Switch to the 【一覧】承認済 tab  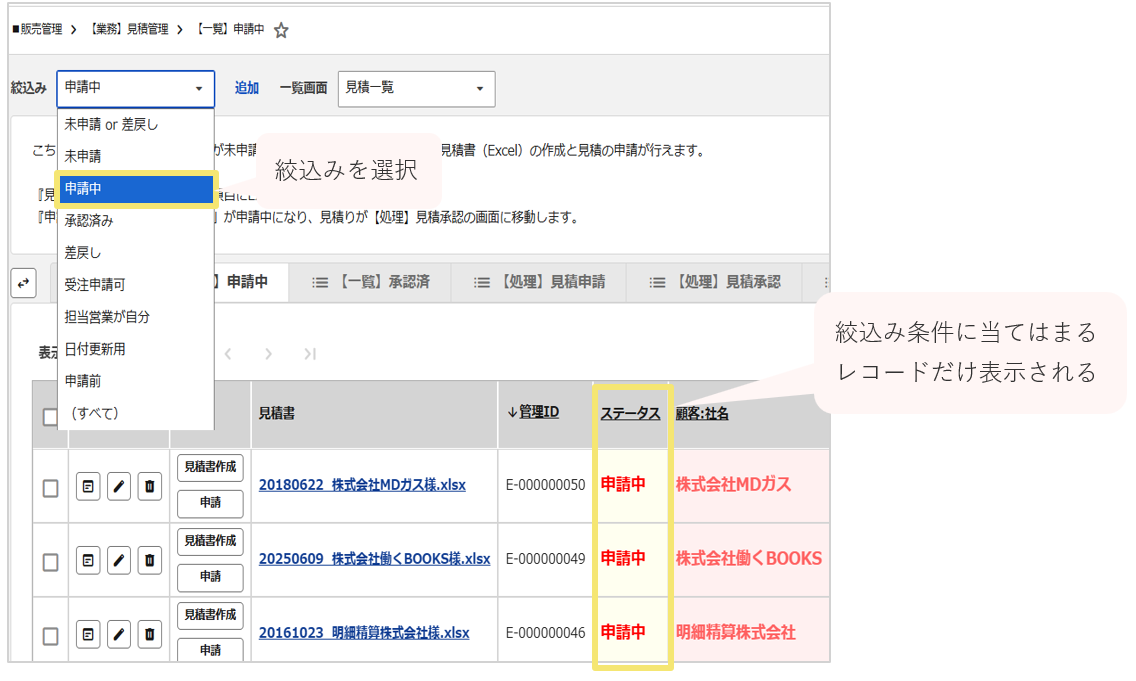370,282
